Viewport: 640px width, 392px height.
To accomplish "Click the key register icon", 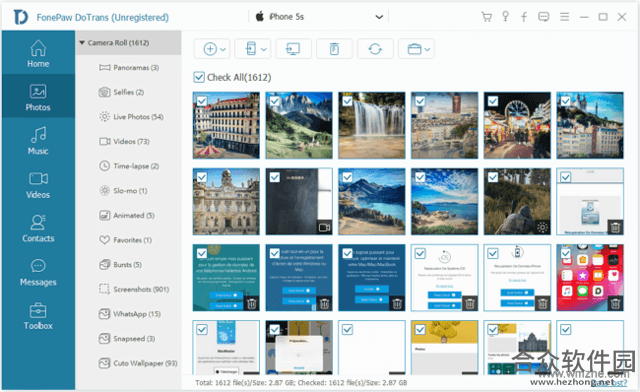I will (505, 17).
